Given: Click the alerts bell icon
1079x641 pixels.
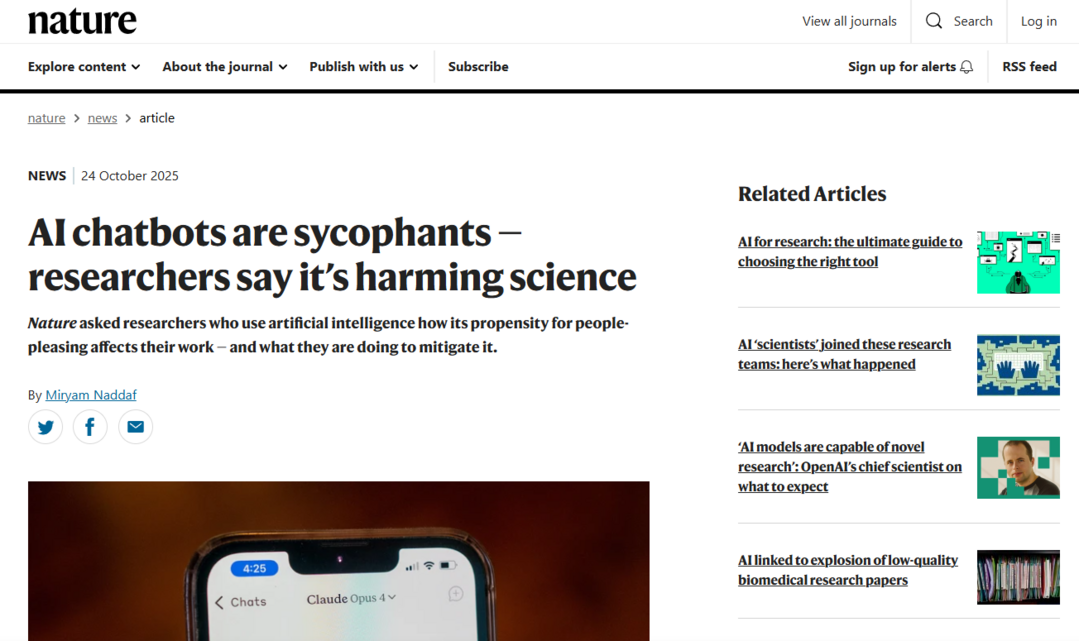Looking at the screenshot, I should (966, 67).
